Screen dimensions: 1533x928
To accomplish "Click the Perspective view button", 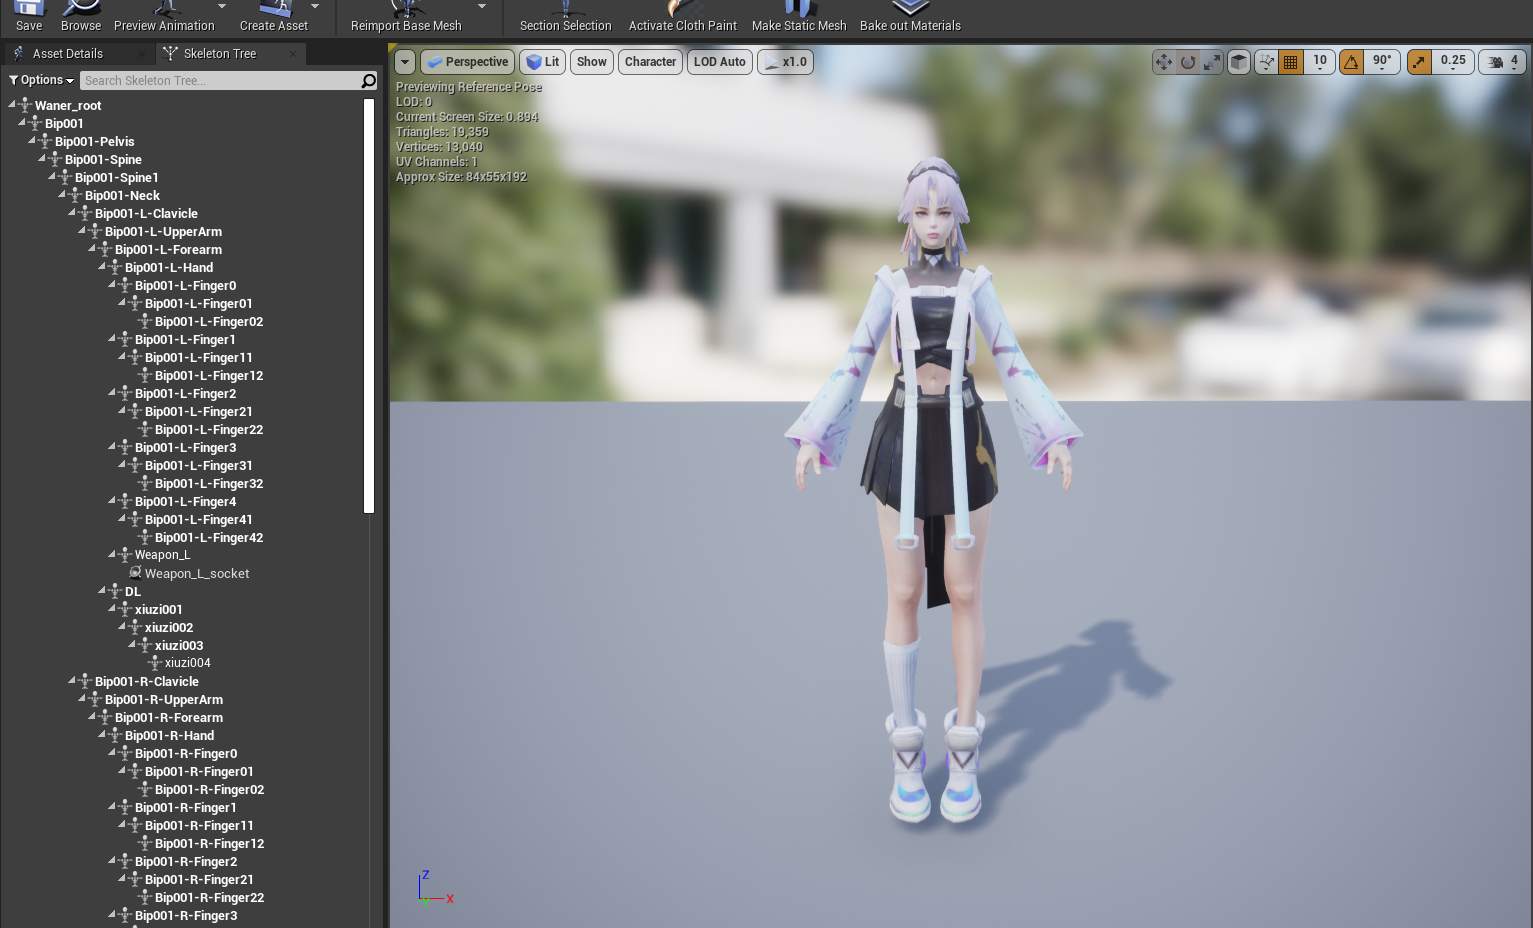I will (x=468, y=62).
